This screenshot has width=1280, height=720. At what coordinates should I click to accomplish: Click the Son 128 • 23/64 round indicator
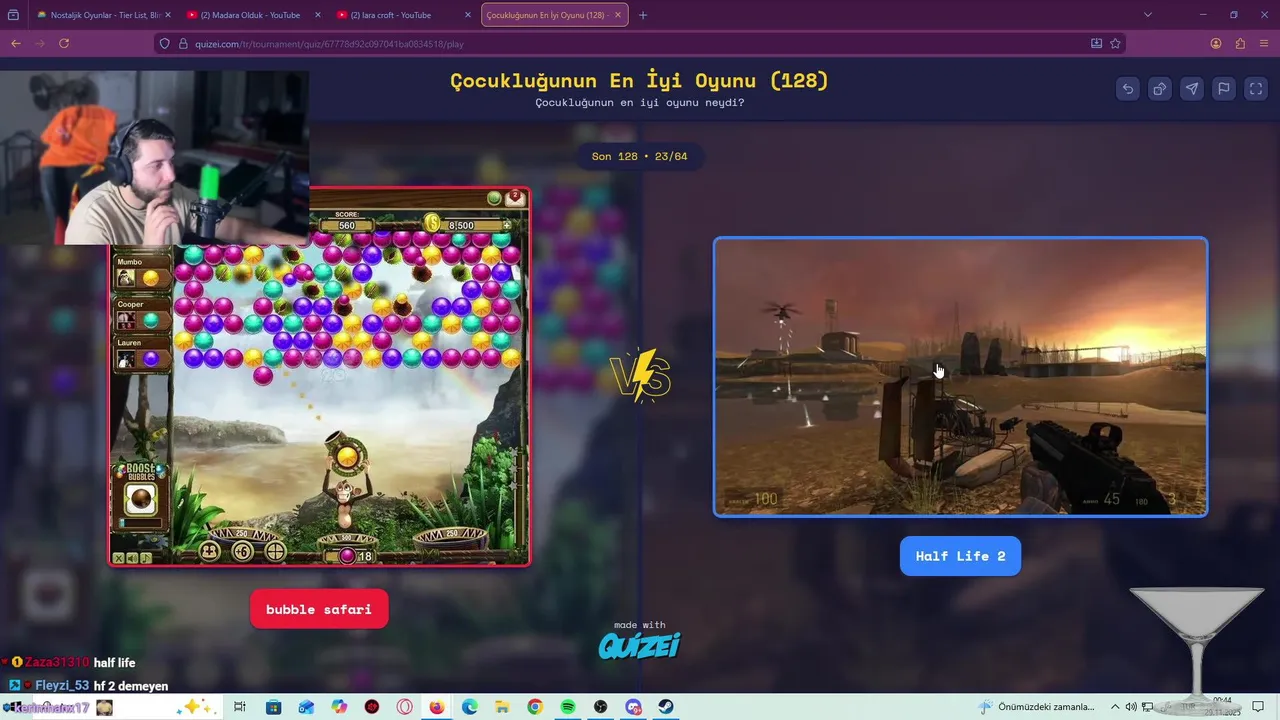(x=640, y=156)
